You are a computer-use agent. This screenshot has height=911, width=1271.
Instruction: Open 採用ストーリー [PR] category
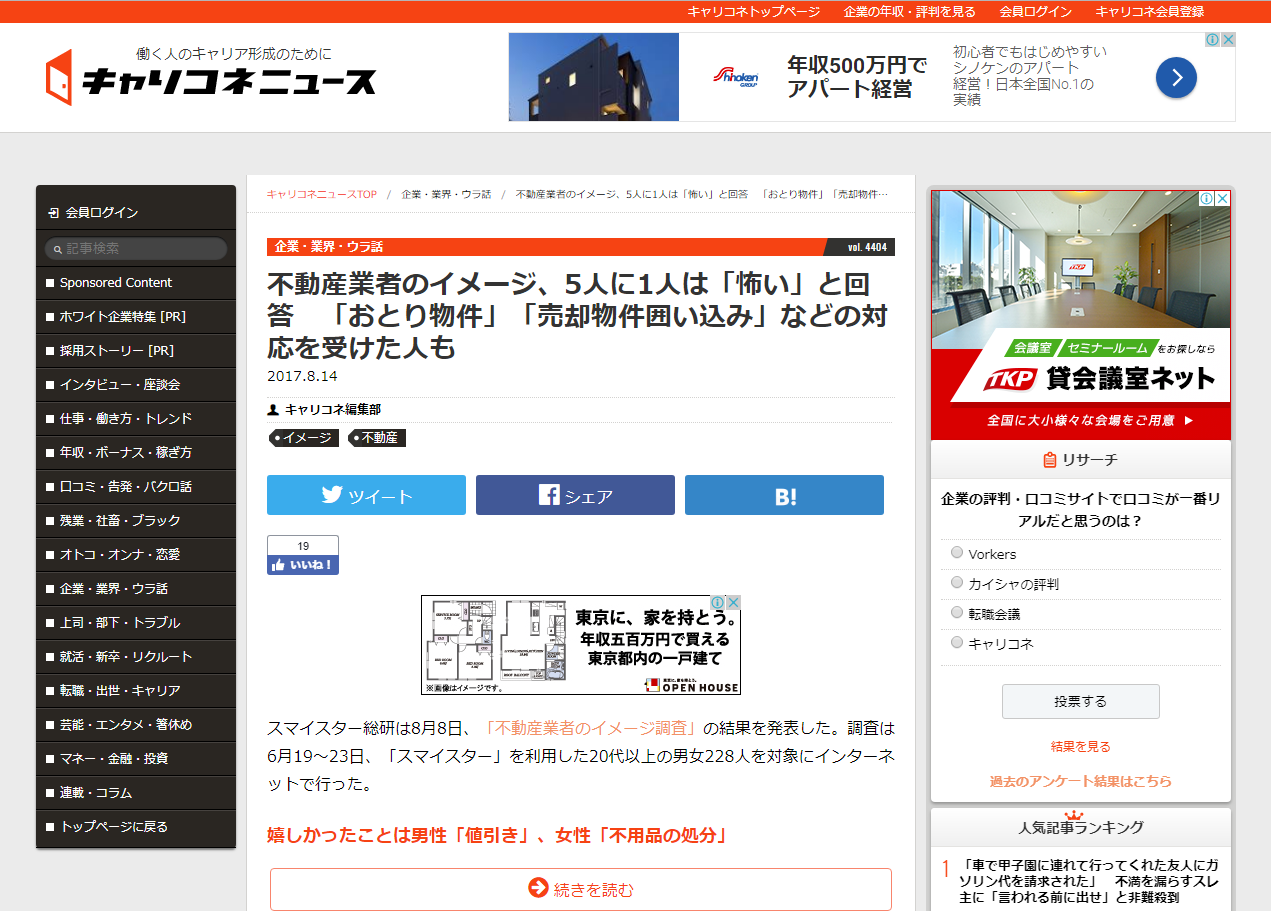(136, 351)
